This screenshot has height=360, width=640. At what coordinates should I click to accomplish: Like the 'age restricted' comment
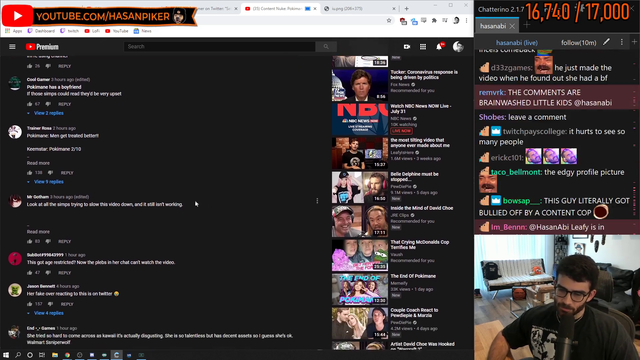[x=29, y=273]
